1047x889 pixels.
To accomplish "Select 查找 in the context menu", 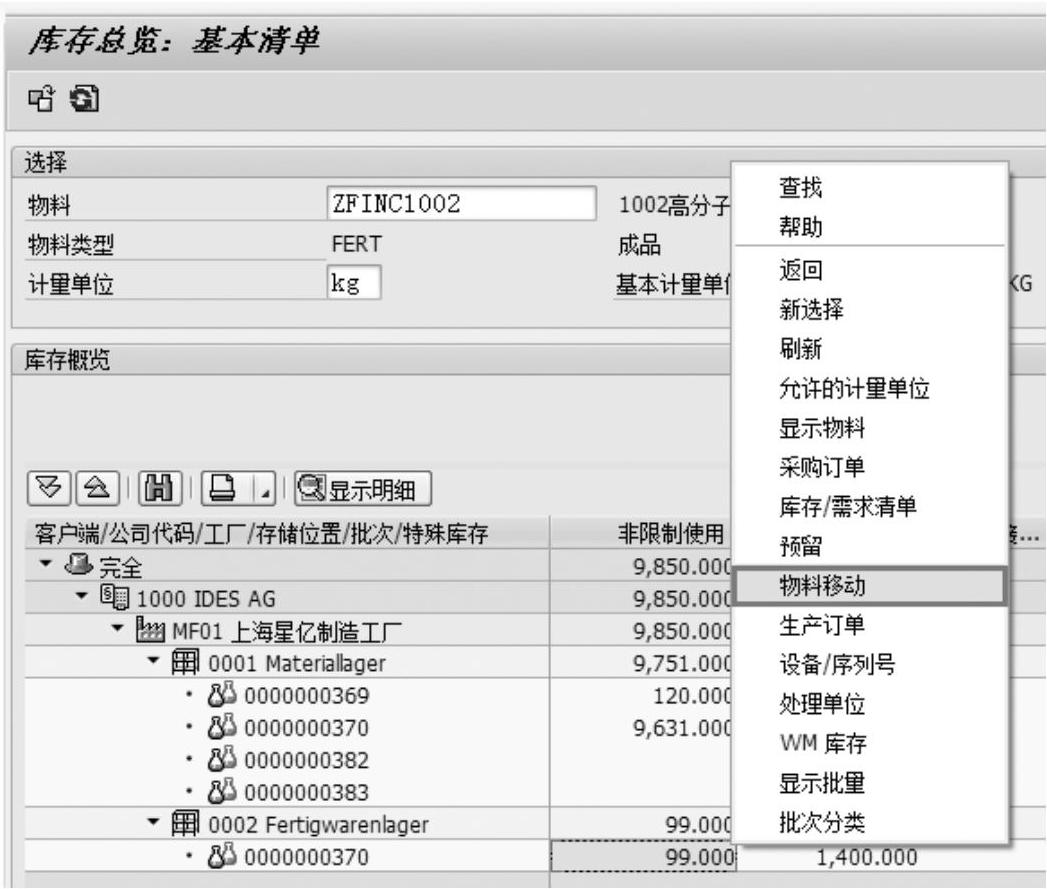I will click(801, 188).
